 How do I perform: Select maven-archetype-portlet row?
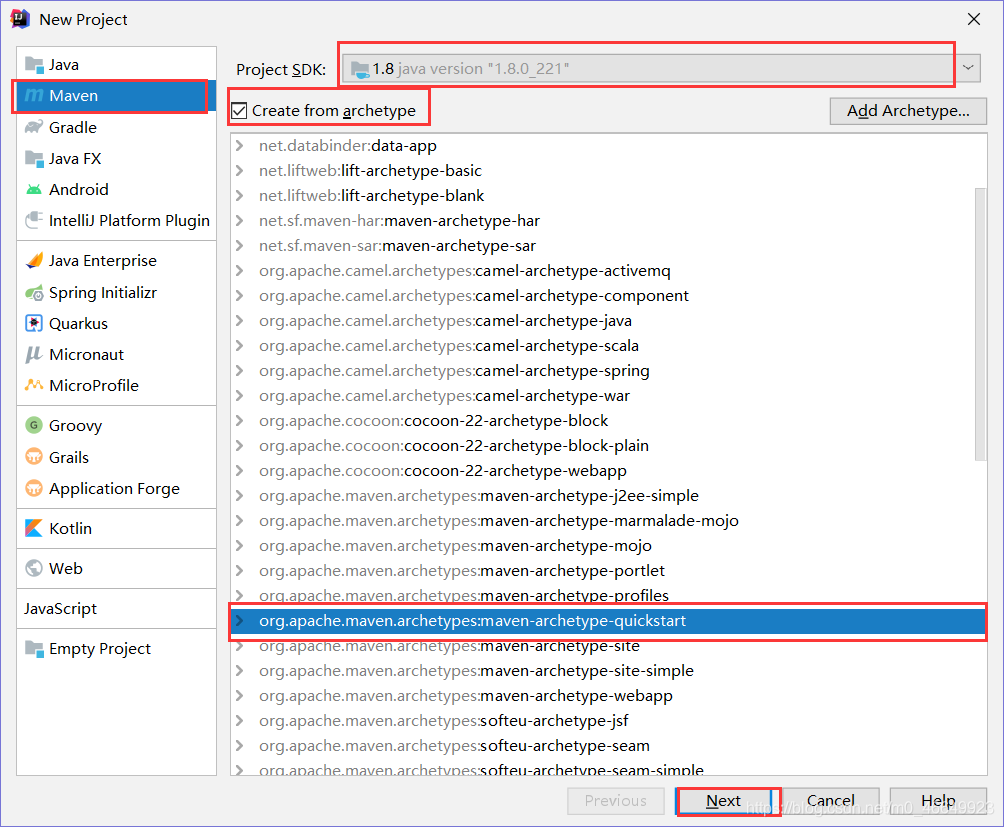tap(608, 570)
